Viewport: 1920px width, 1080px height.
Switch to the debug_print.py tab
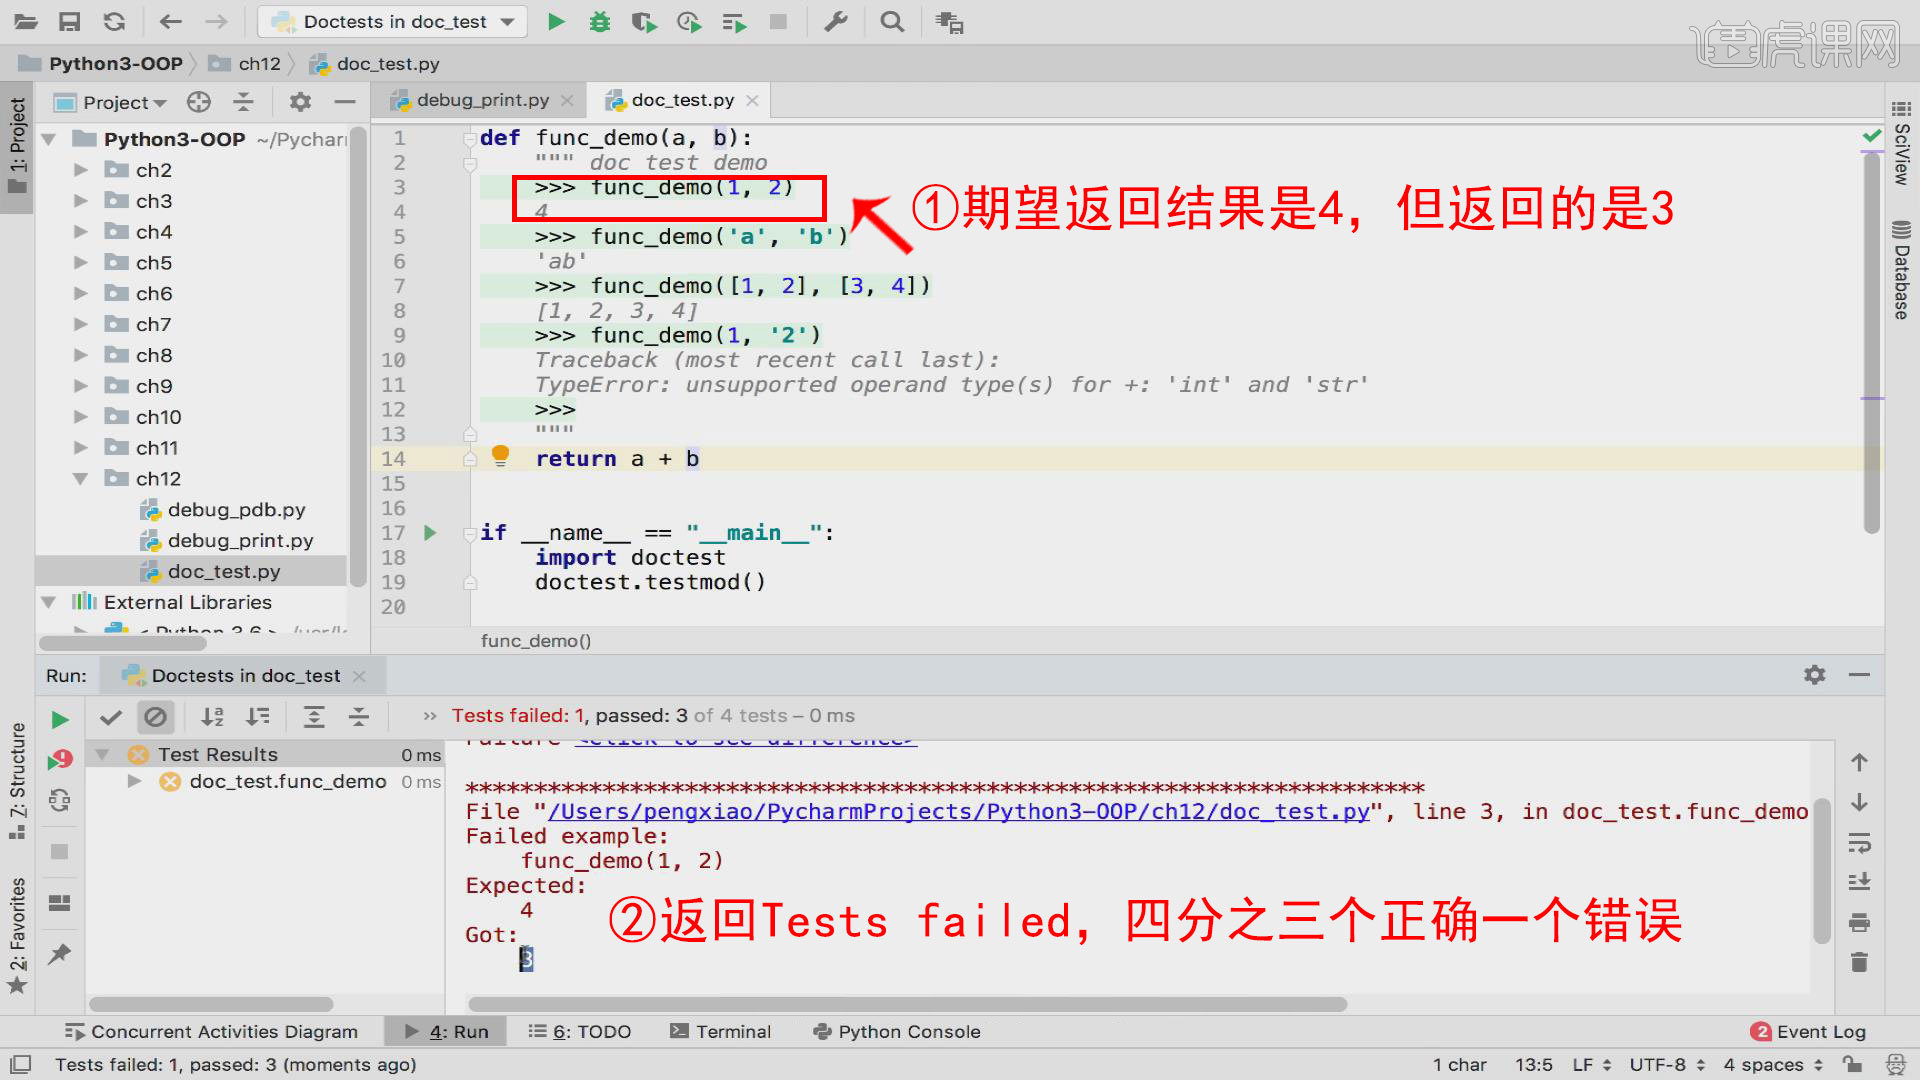[480, 100]
